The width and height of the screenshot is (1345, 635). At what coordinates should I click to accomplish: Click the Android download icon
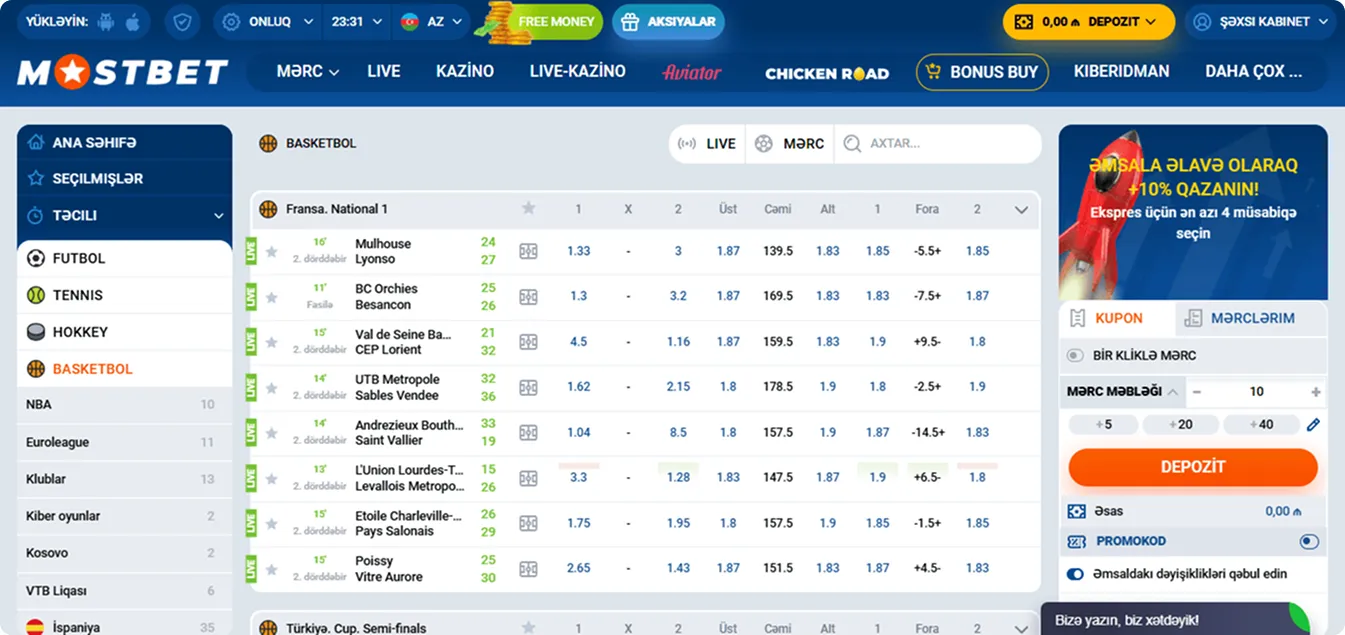click(107, 21)
